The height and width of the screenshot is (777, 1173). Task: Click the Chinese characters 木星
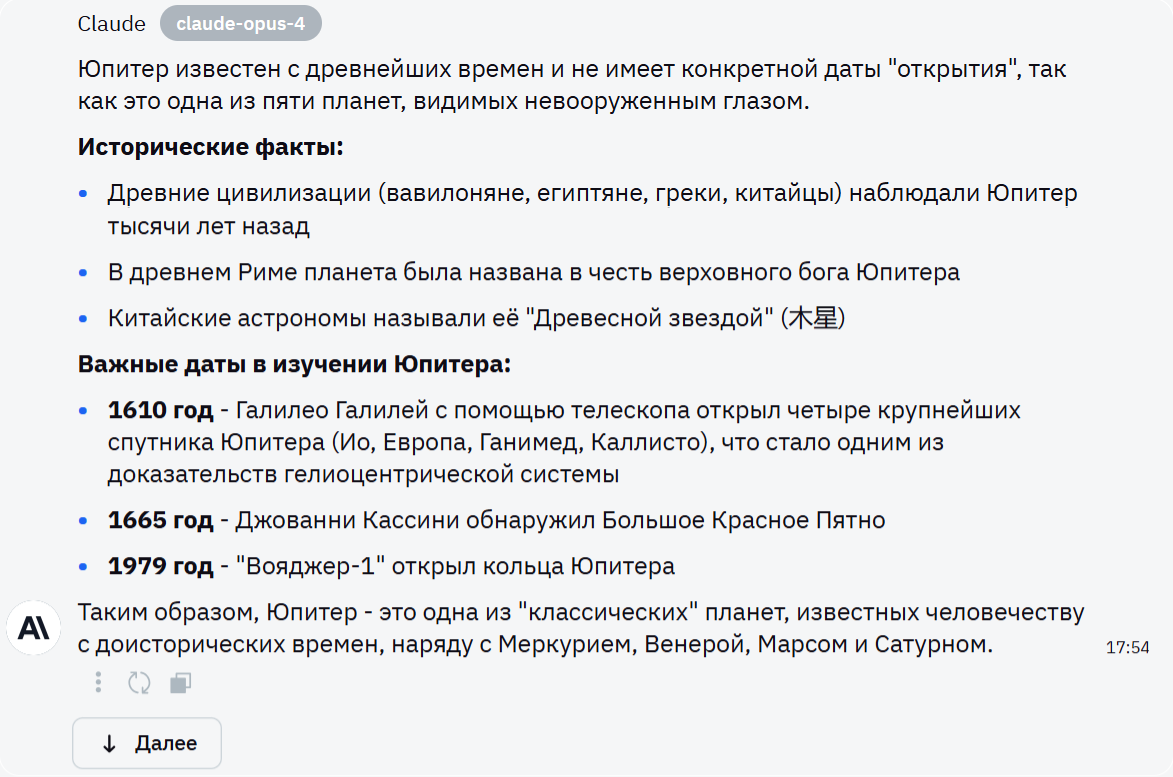tap(813, 319)
